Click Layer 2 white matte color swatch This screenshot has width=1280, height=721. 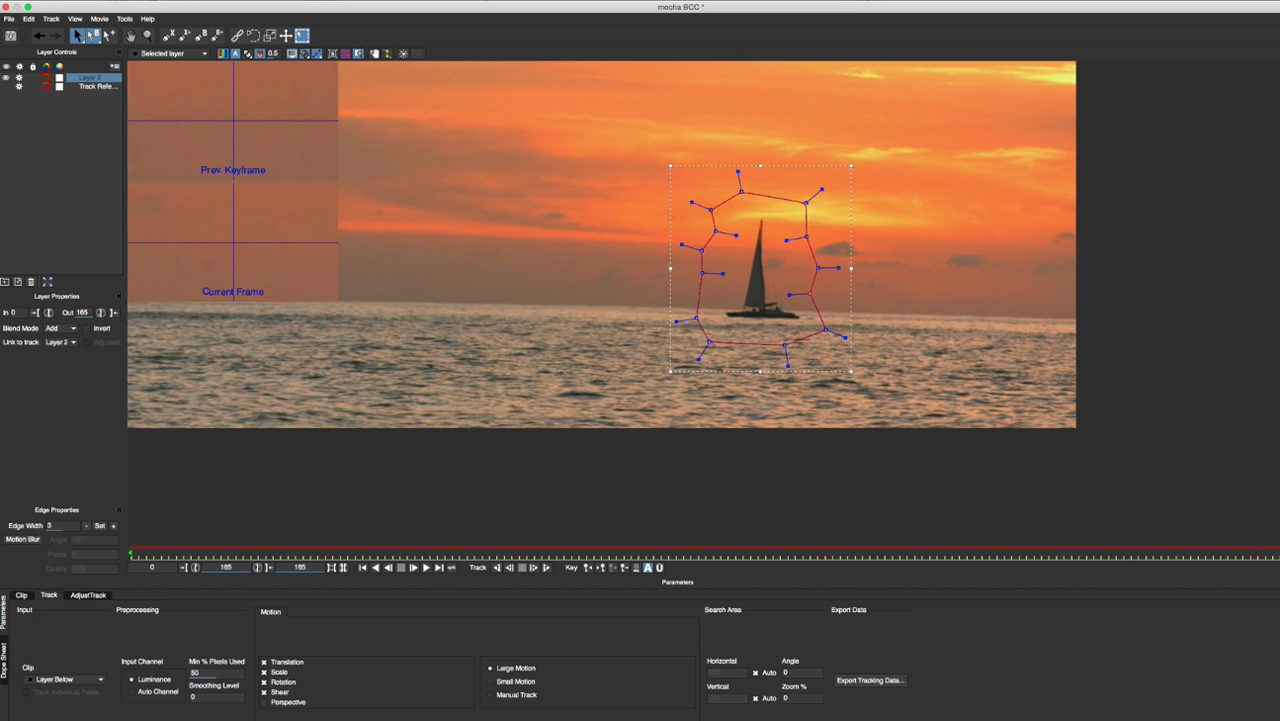click(59, 78)
